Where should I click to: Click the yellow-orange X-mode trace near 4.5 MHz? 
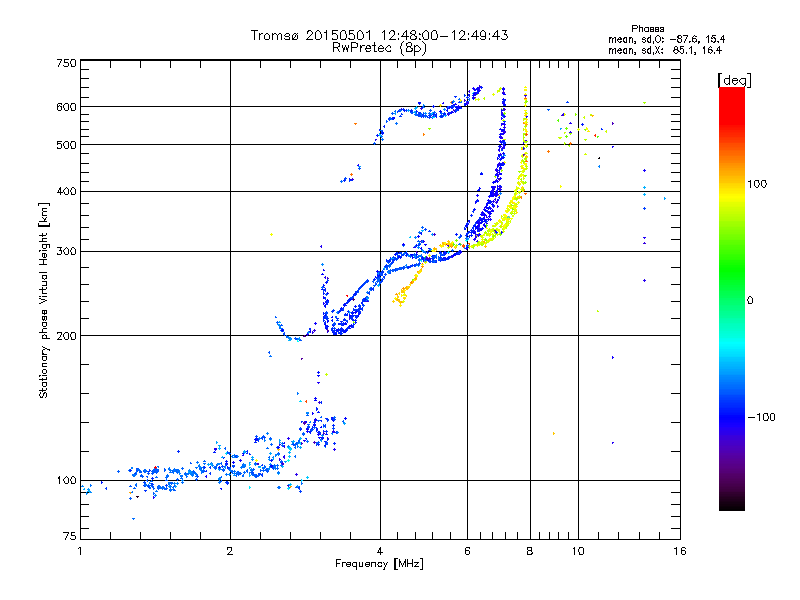tap(408, 286)
